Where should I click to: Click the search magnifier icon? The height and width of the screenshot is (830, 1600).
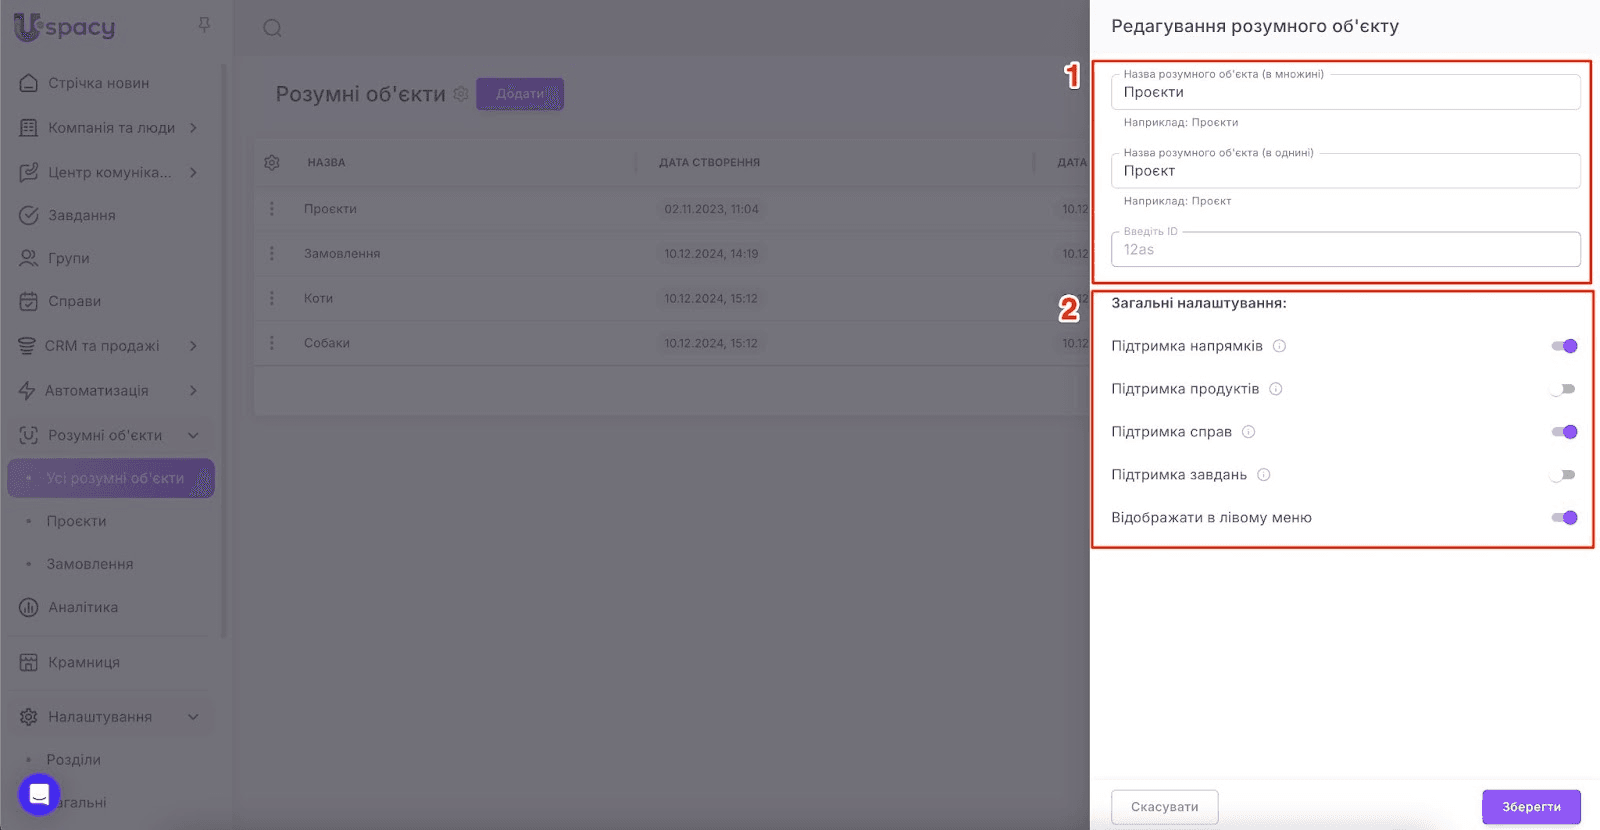pyautogui.click(x=272, y=28)
